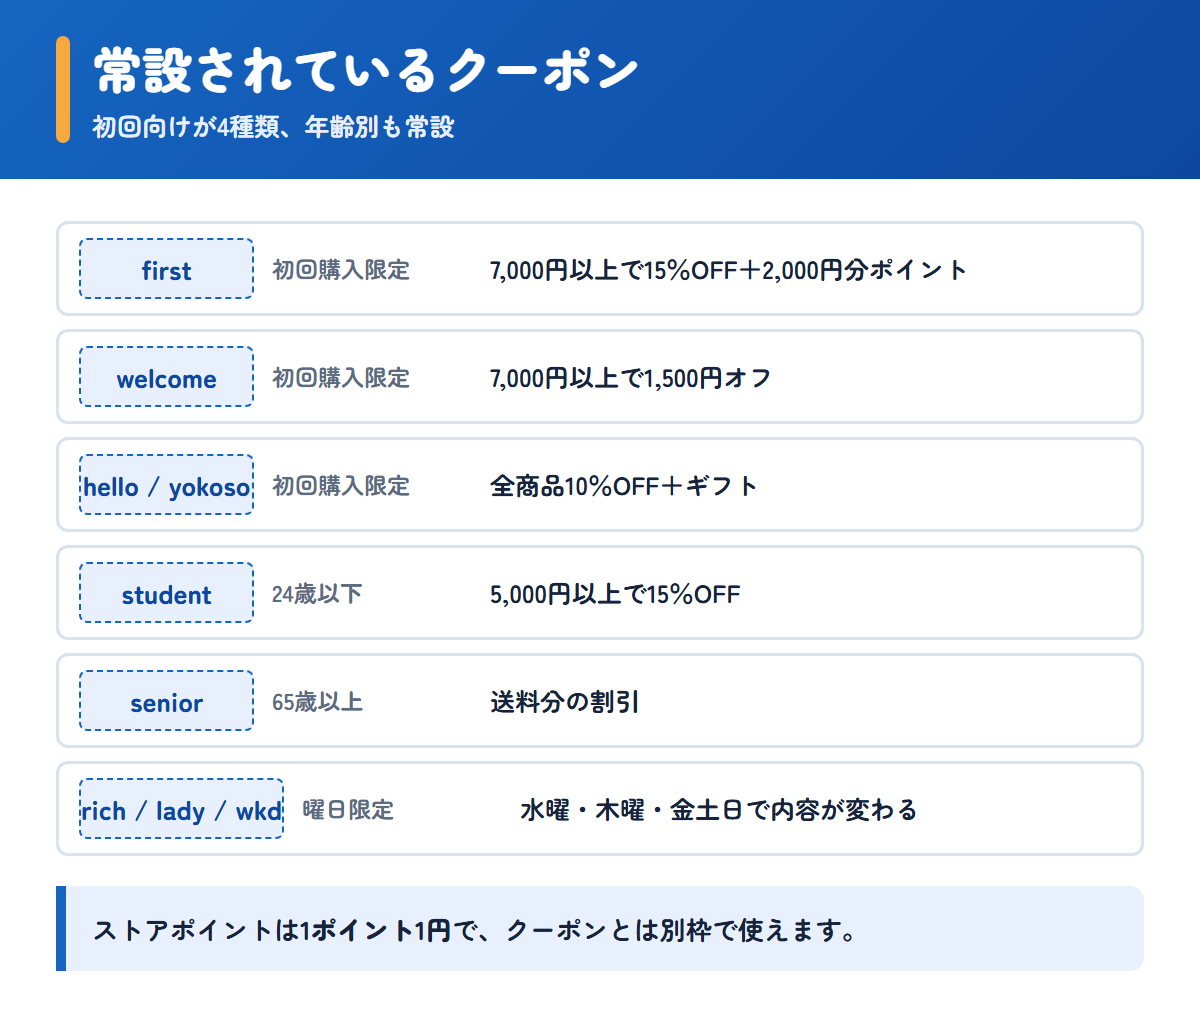The width and height of the screenshot is (1200, 1022).
Task: Click '7,000円以上で15%OFF＋2,000円分ポイント'
Action: (x=729, y=270)
